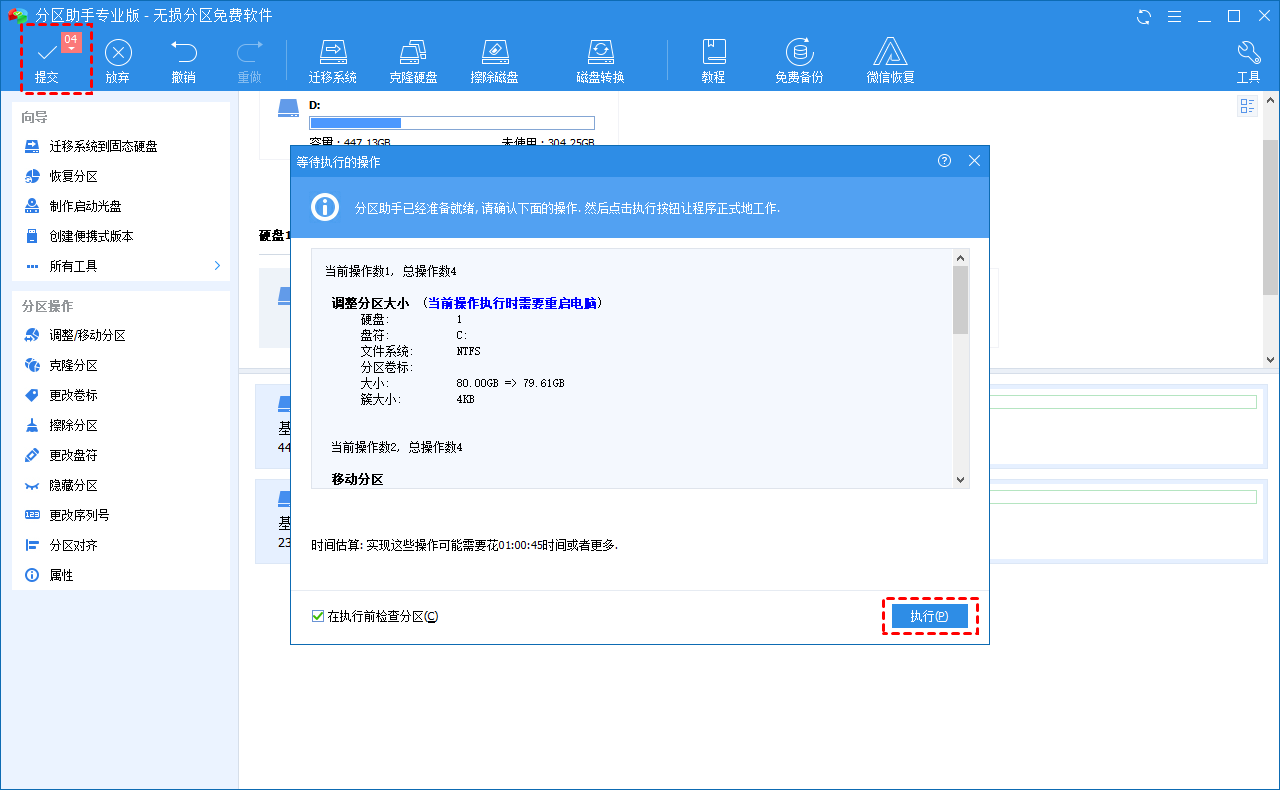Toggle 在执行前检查分区 checkbox

tap(318, 617)
